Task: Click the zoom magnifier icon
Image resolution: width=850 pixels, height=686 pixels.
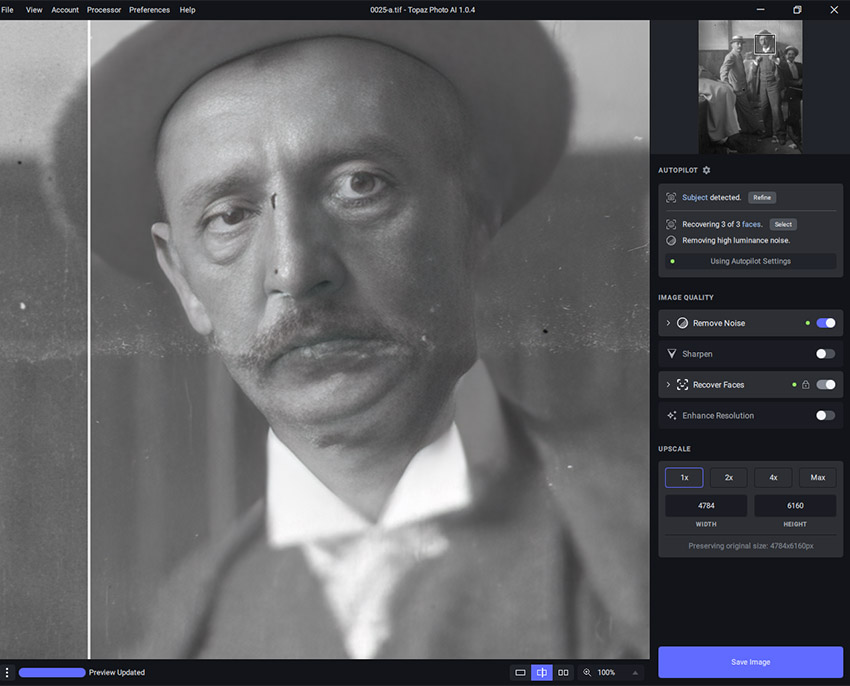Action: tap(587, 673)
